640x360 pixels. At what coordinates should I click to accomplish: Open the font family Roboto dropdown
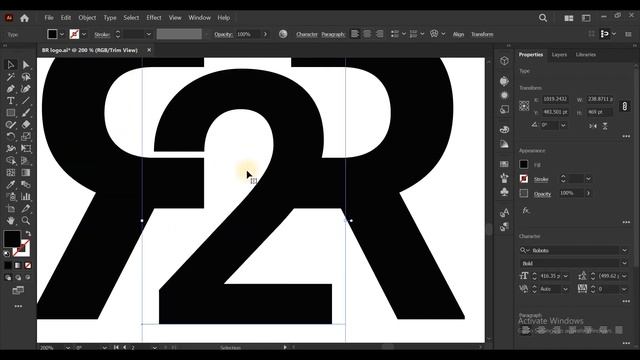coord(624,250)
